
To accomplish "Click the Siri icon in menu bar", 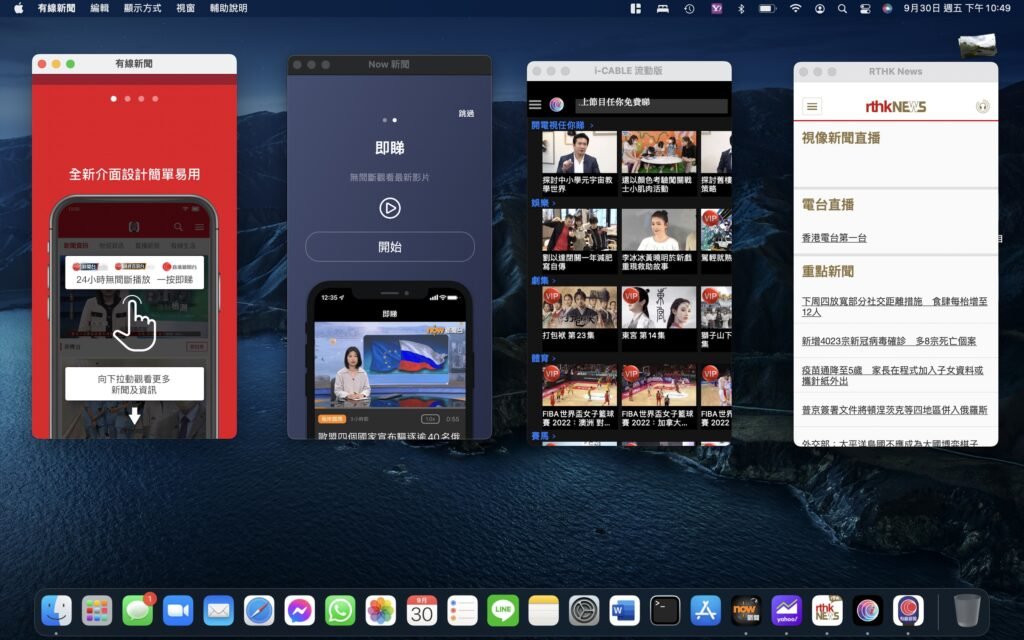I will (887, 8).
